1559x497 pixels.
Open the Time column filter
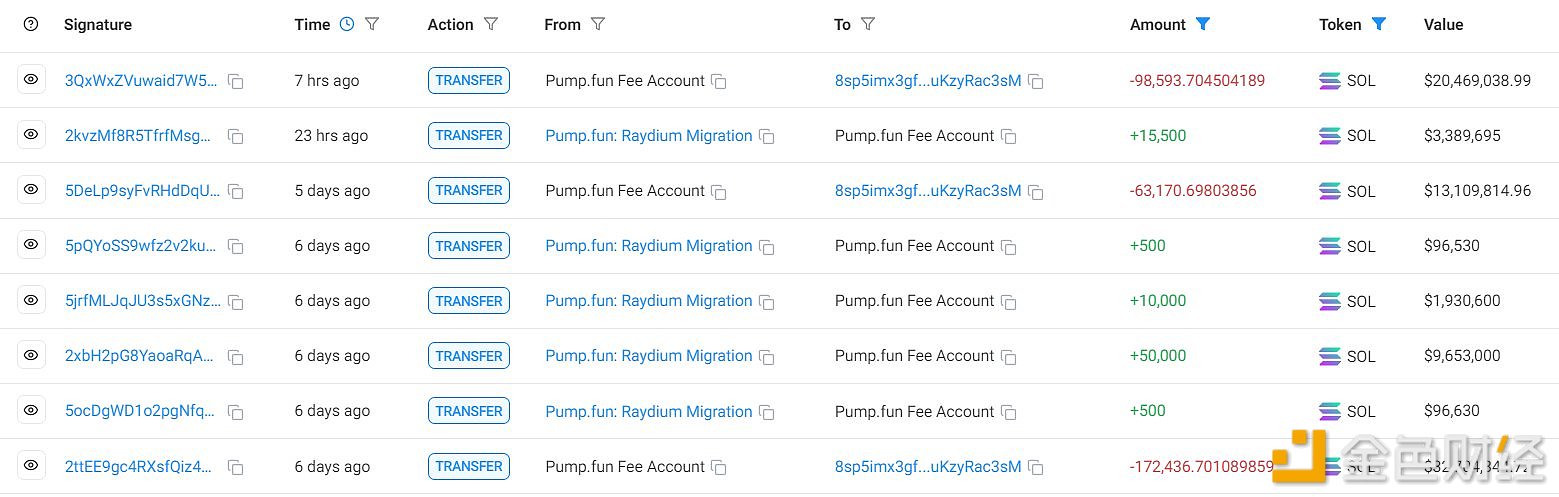click(x=372, y=24)
